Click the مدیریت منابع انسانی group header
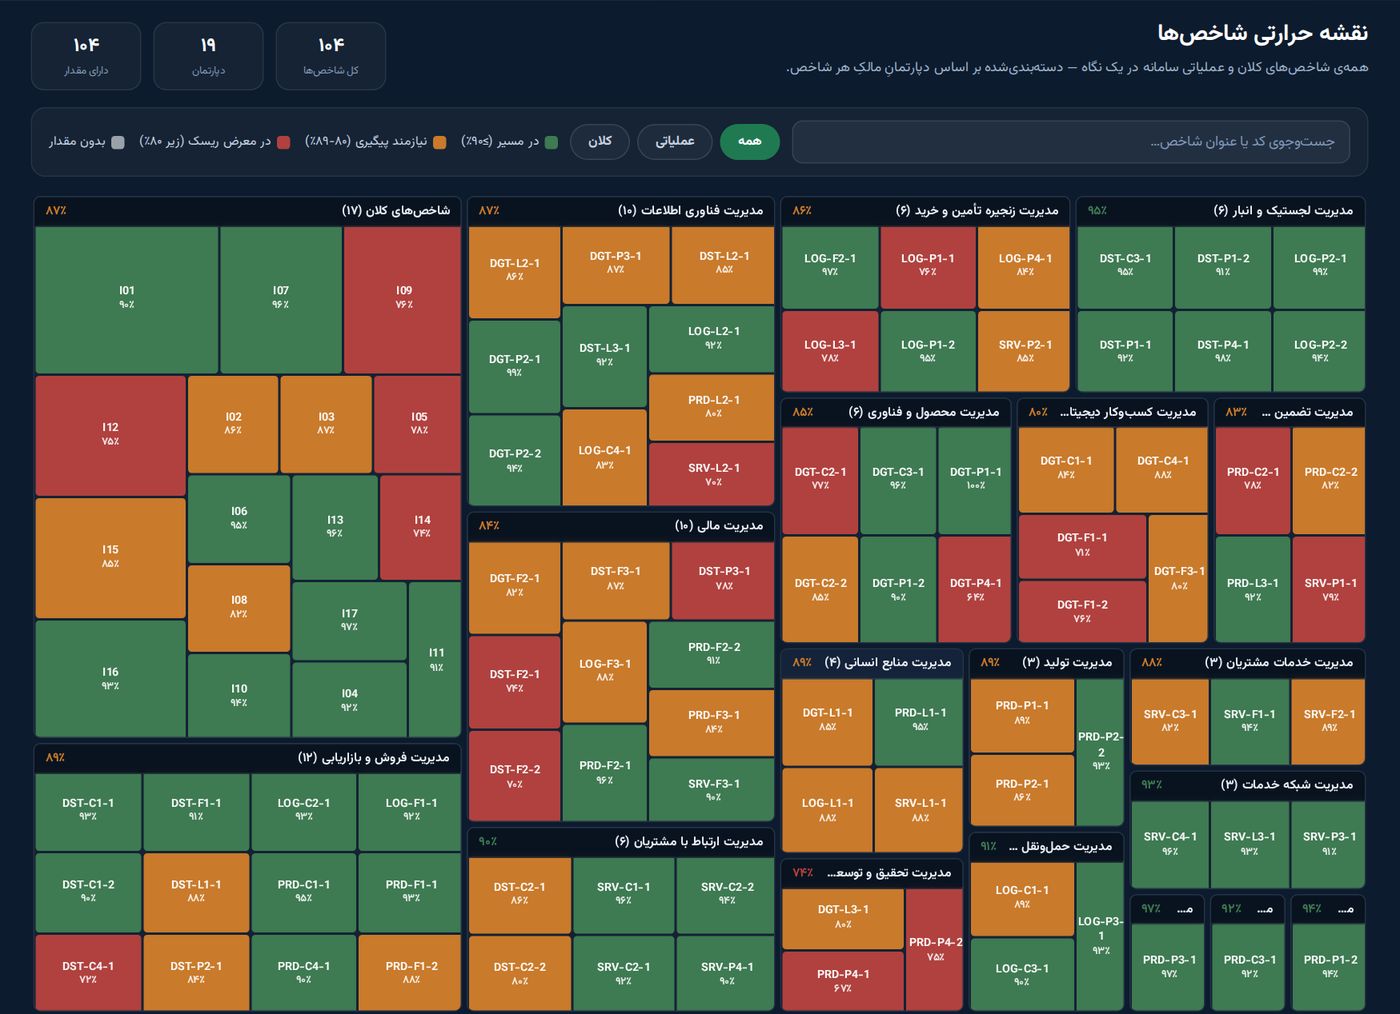The height and width of the screenshot is (1014, 1400). [871, 662]
